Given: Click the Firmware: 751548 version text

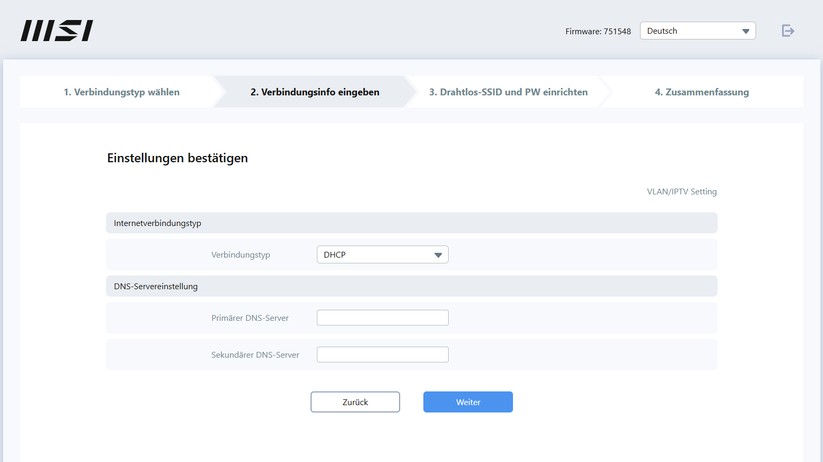Looking at the screenshot, I should [597, 32].
